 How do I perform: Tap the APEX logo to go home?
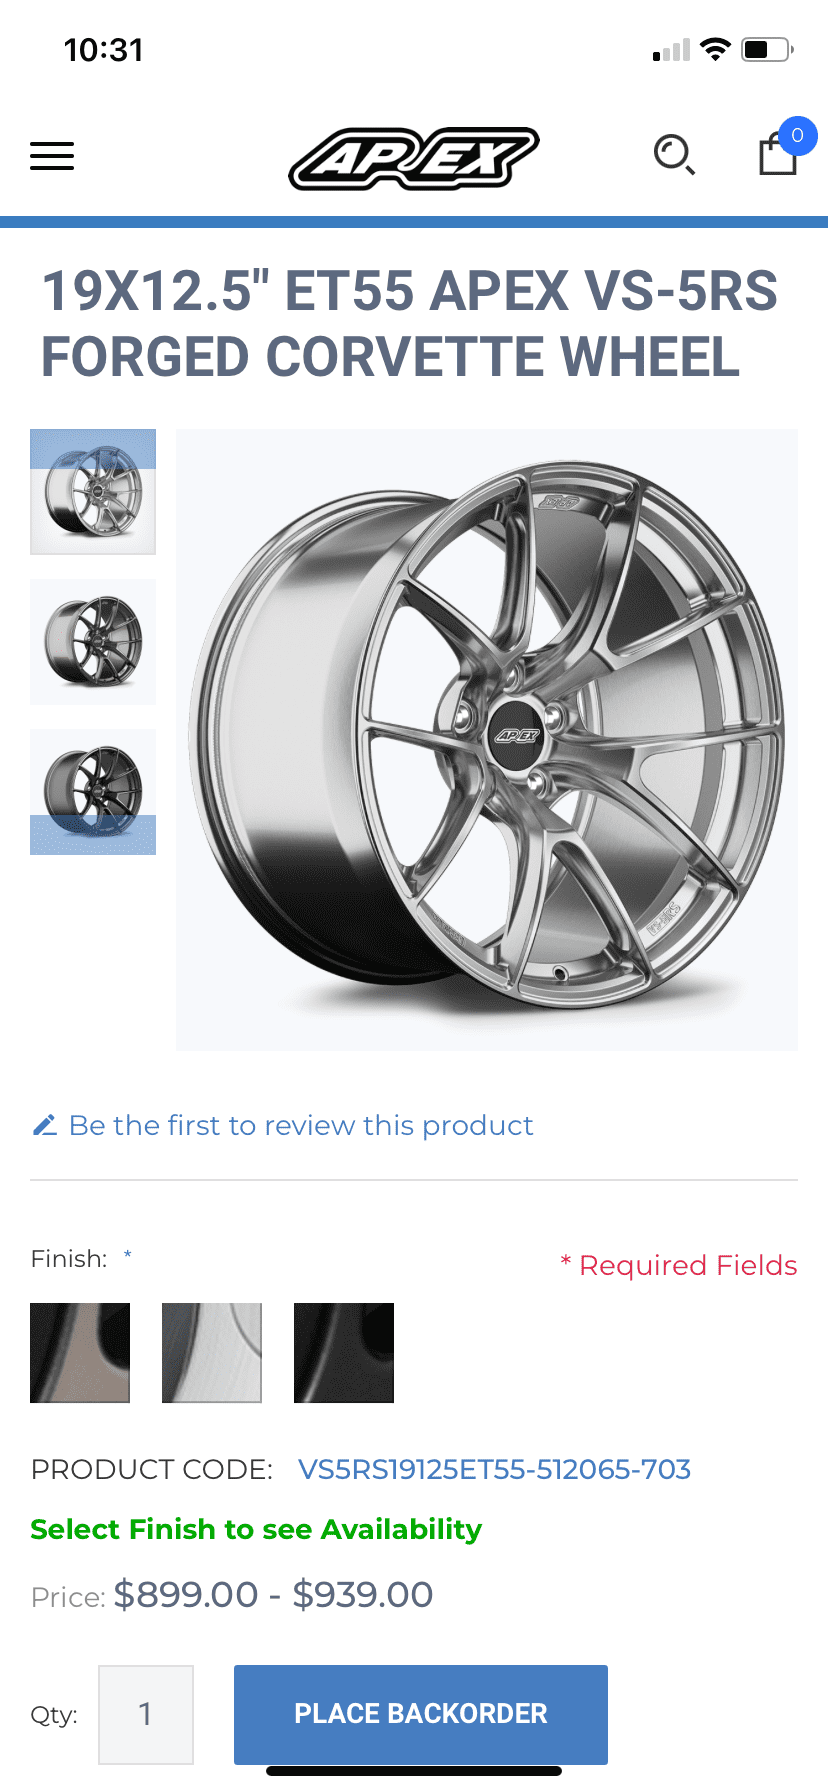(x=413, y=158)
